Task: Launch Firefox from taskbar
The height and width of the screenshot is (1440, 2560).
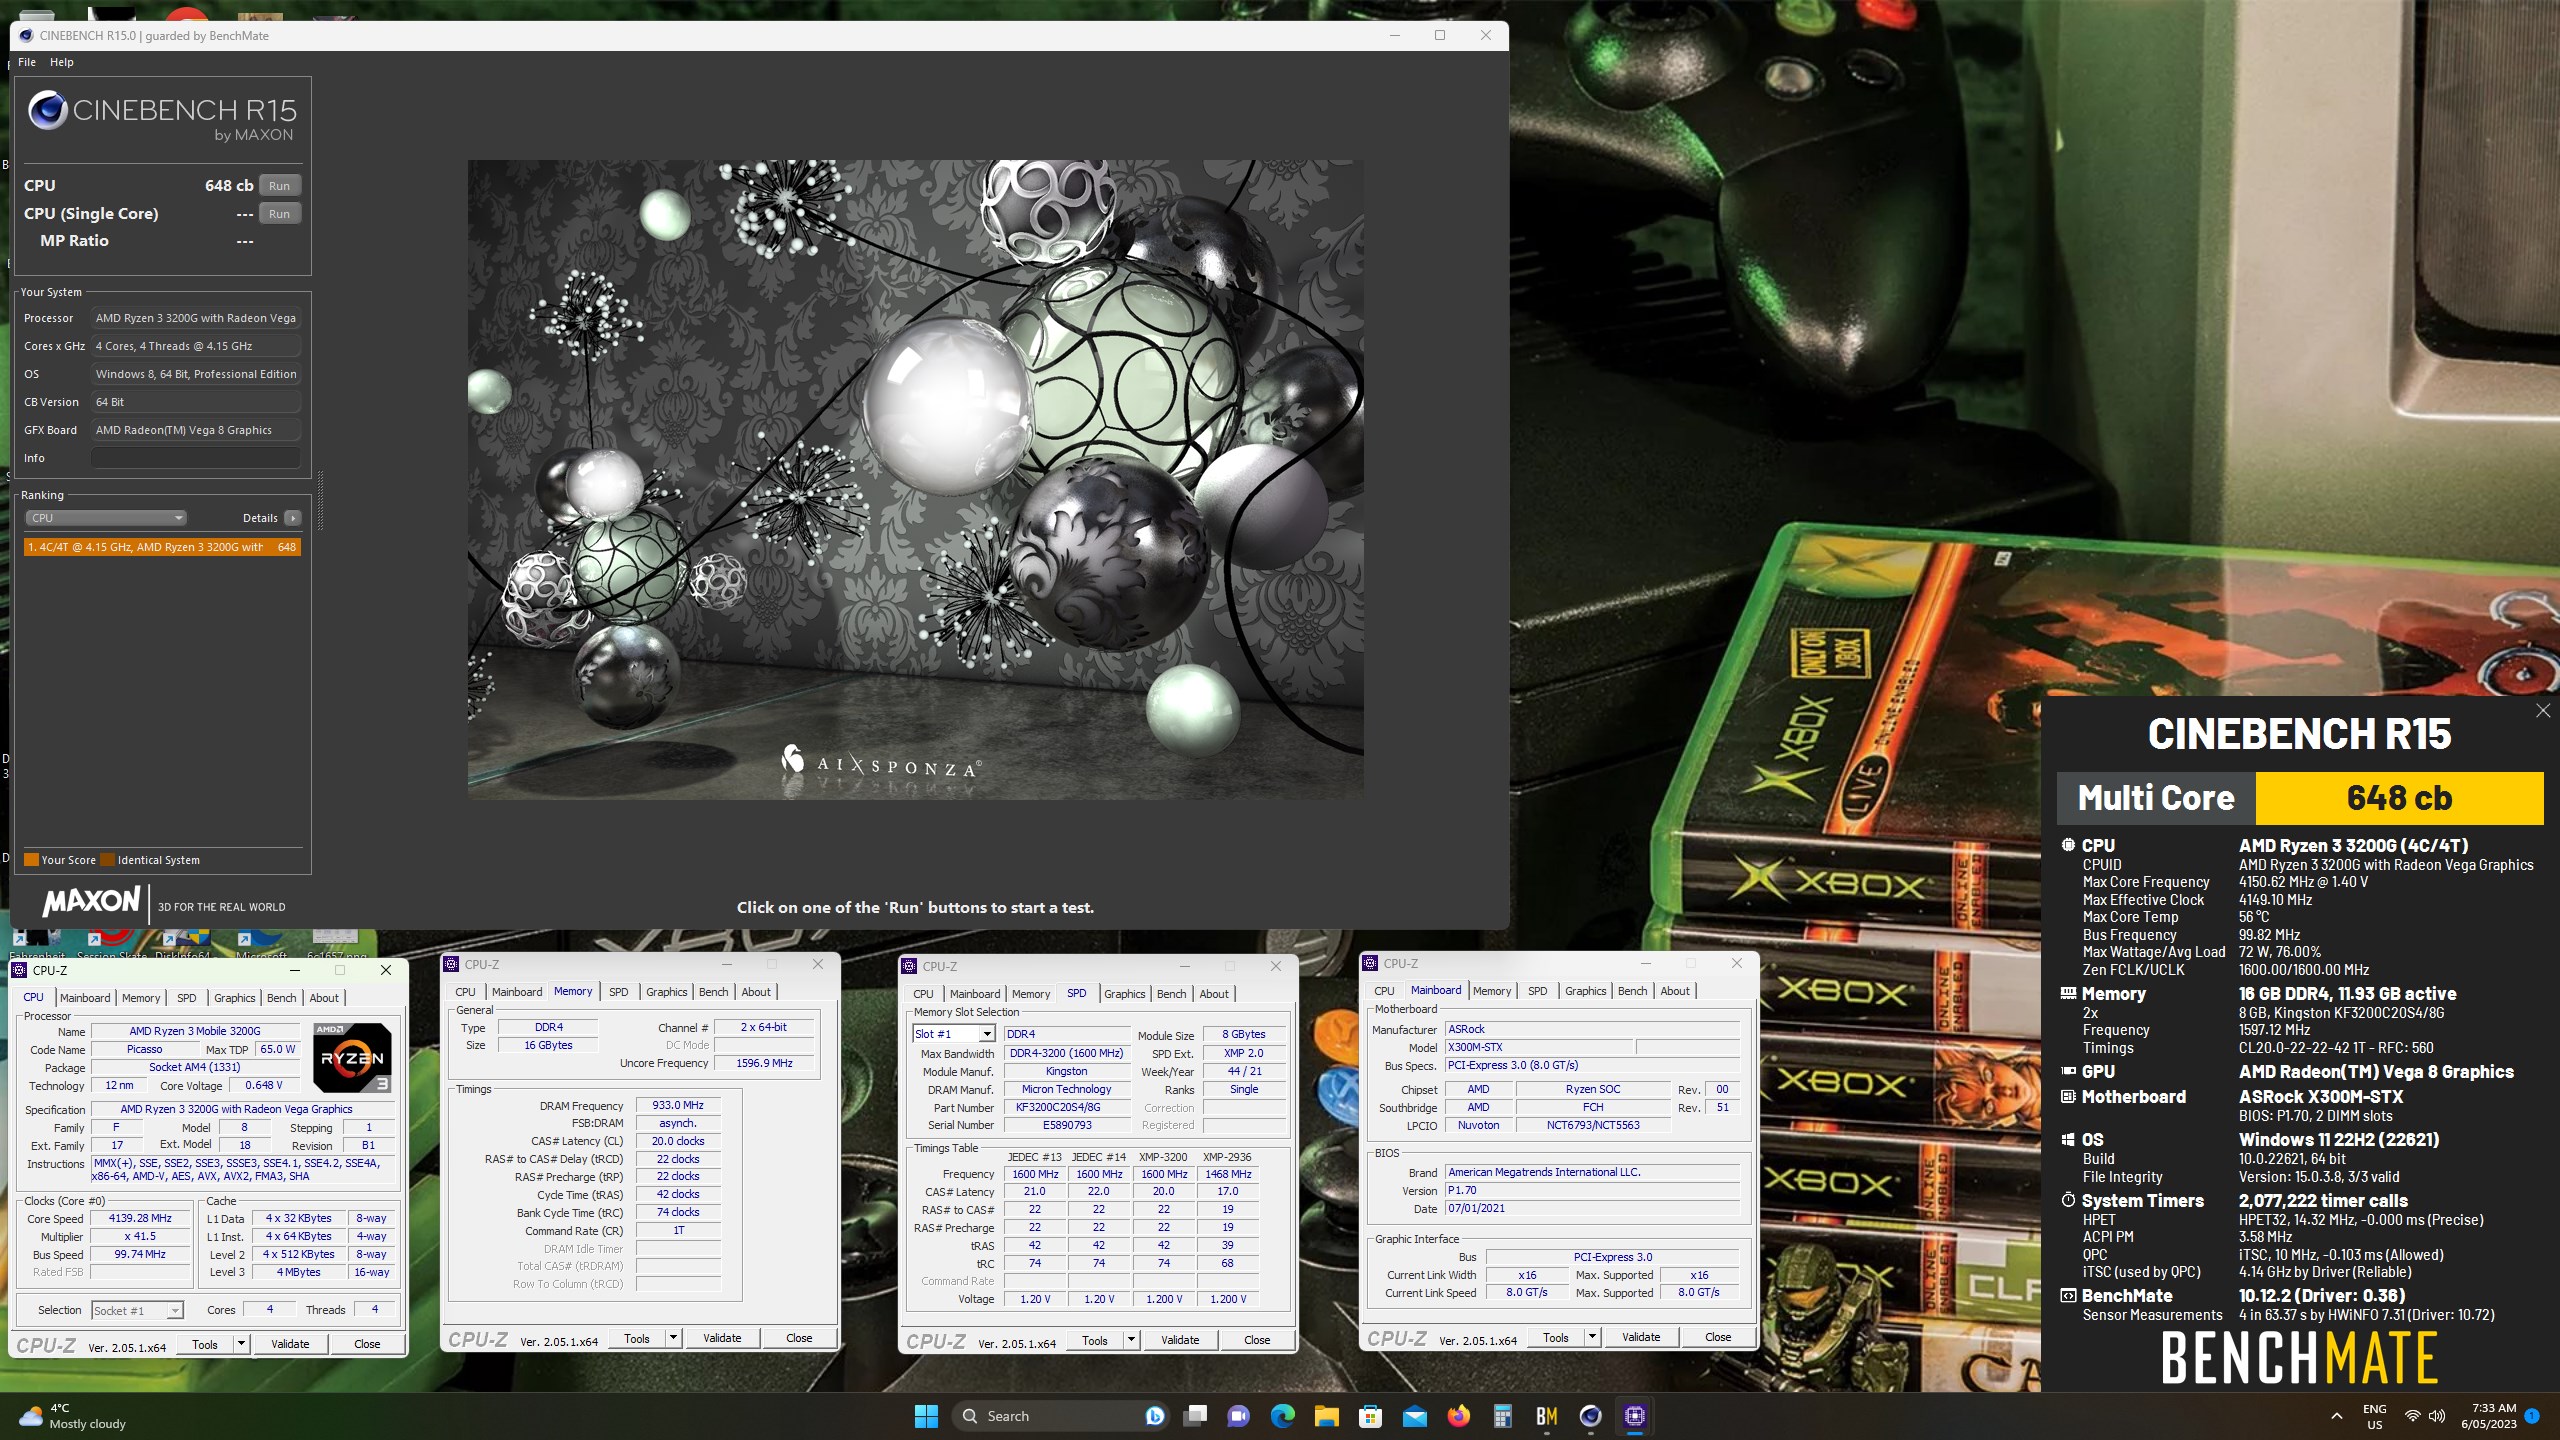Action: [1459, 1416]
